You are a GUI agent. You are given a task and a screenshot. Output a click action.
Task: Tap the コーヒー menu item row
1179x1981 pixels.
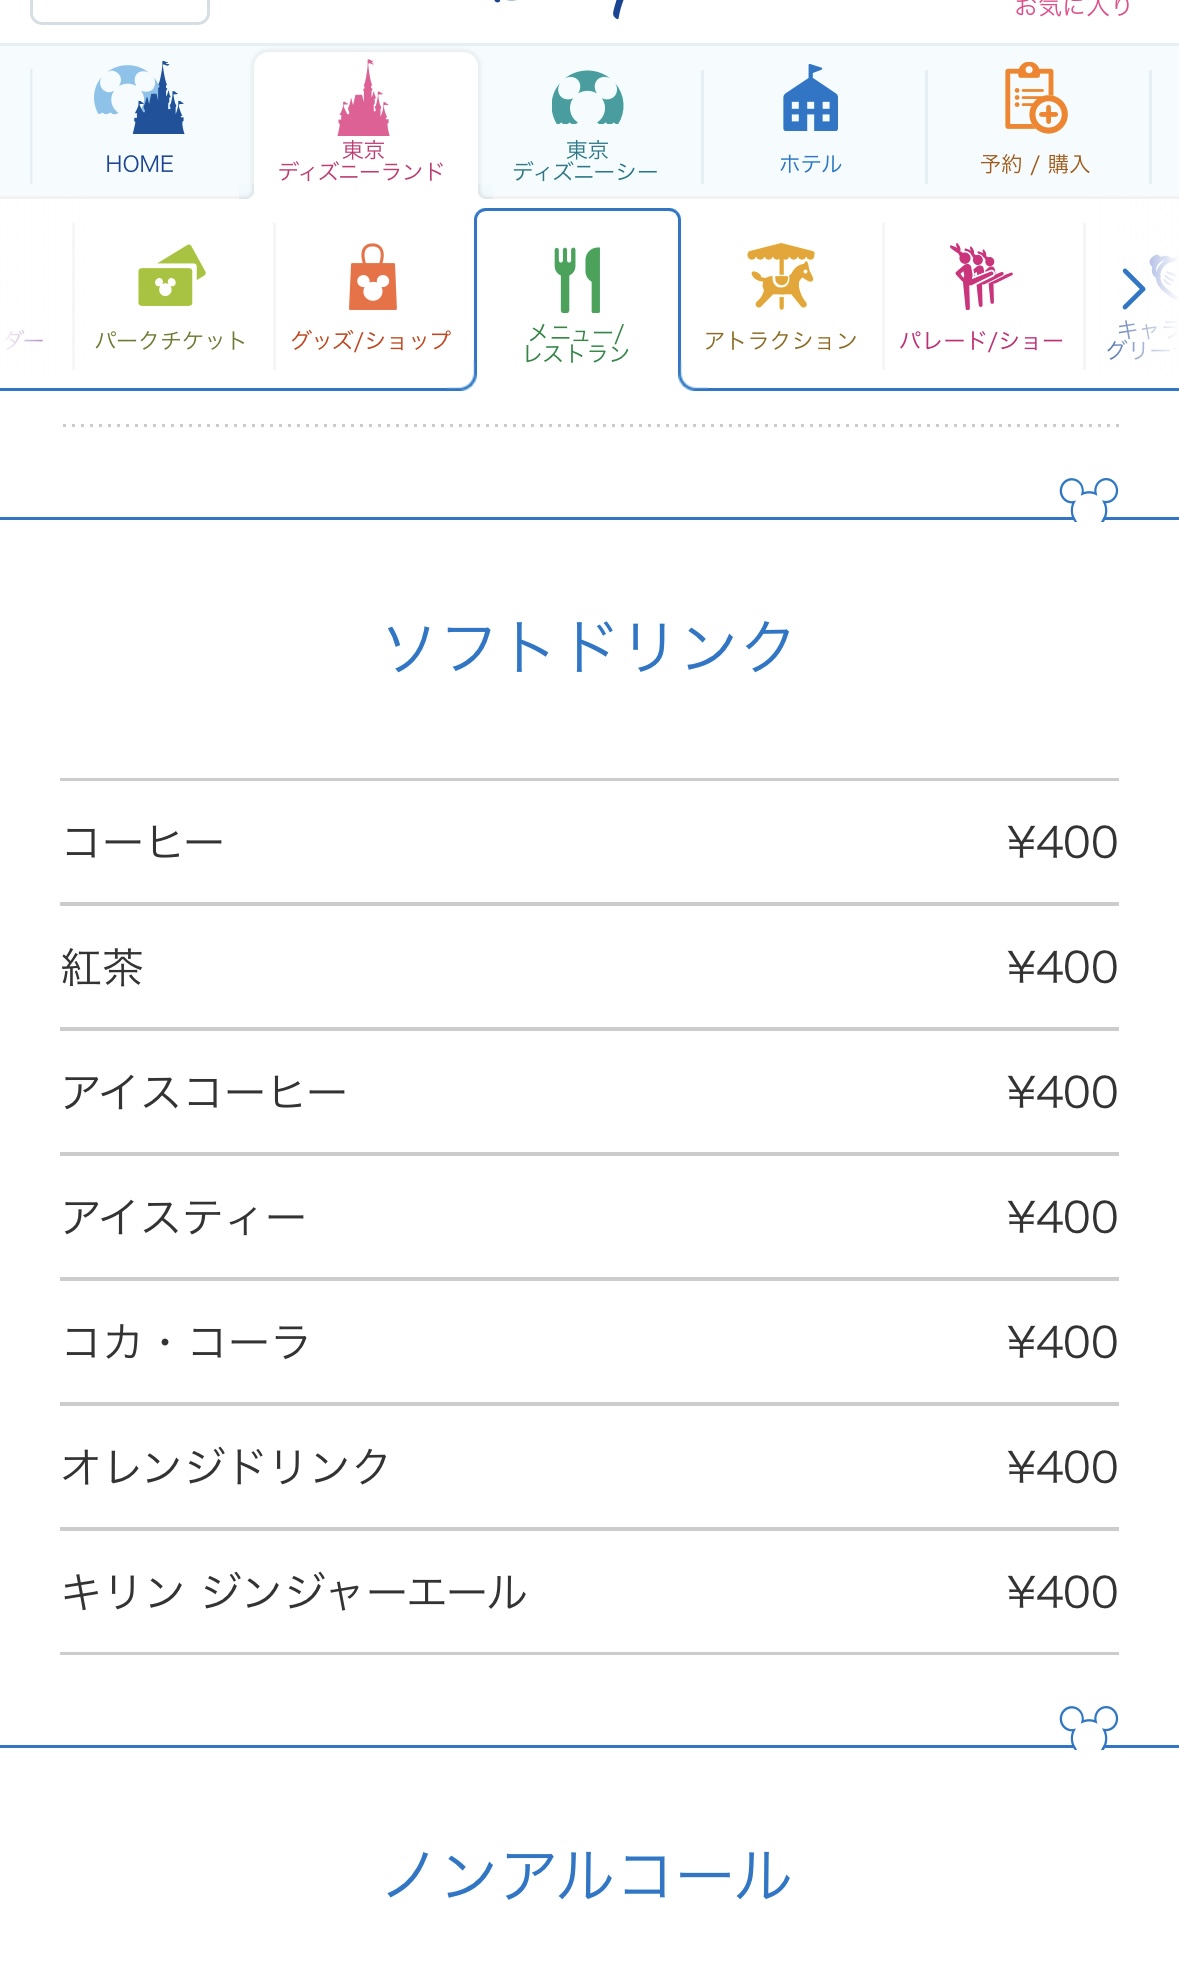pos(589,842)
